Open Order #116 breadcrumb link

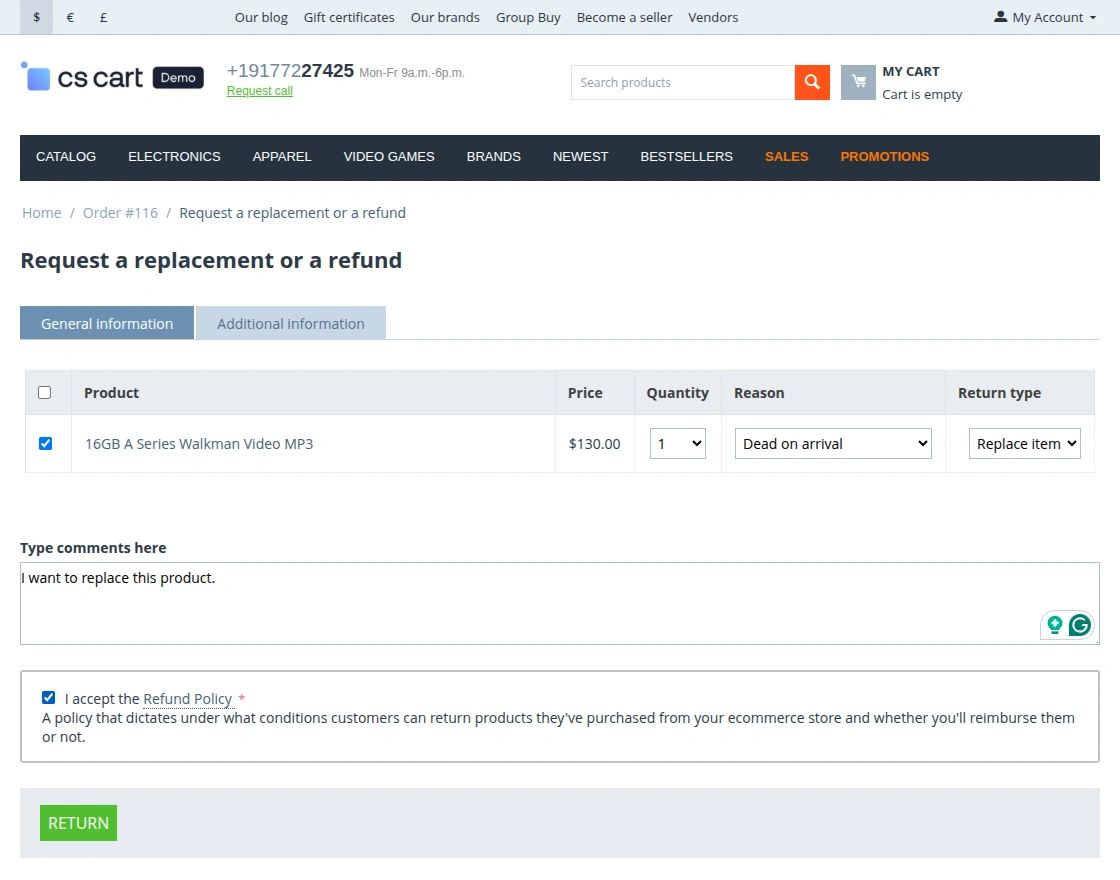(x=120, y=213)
